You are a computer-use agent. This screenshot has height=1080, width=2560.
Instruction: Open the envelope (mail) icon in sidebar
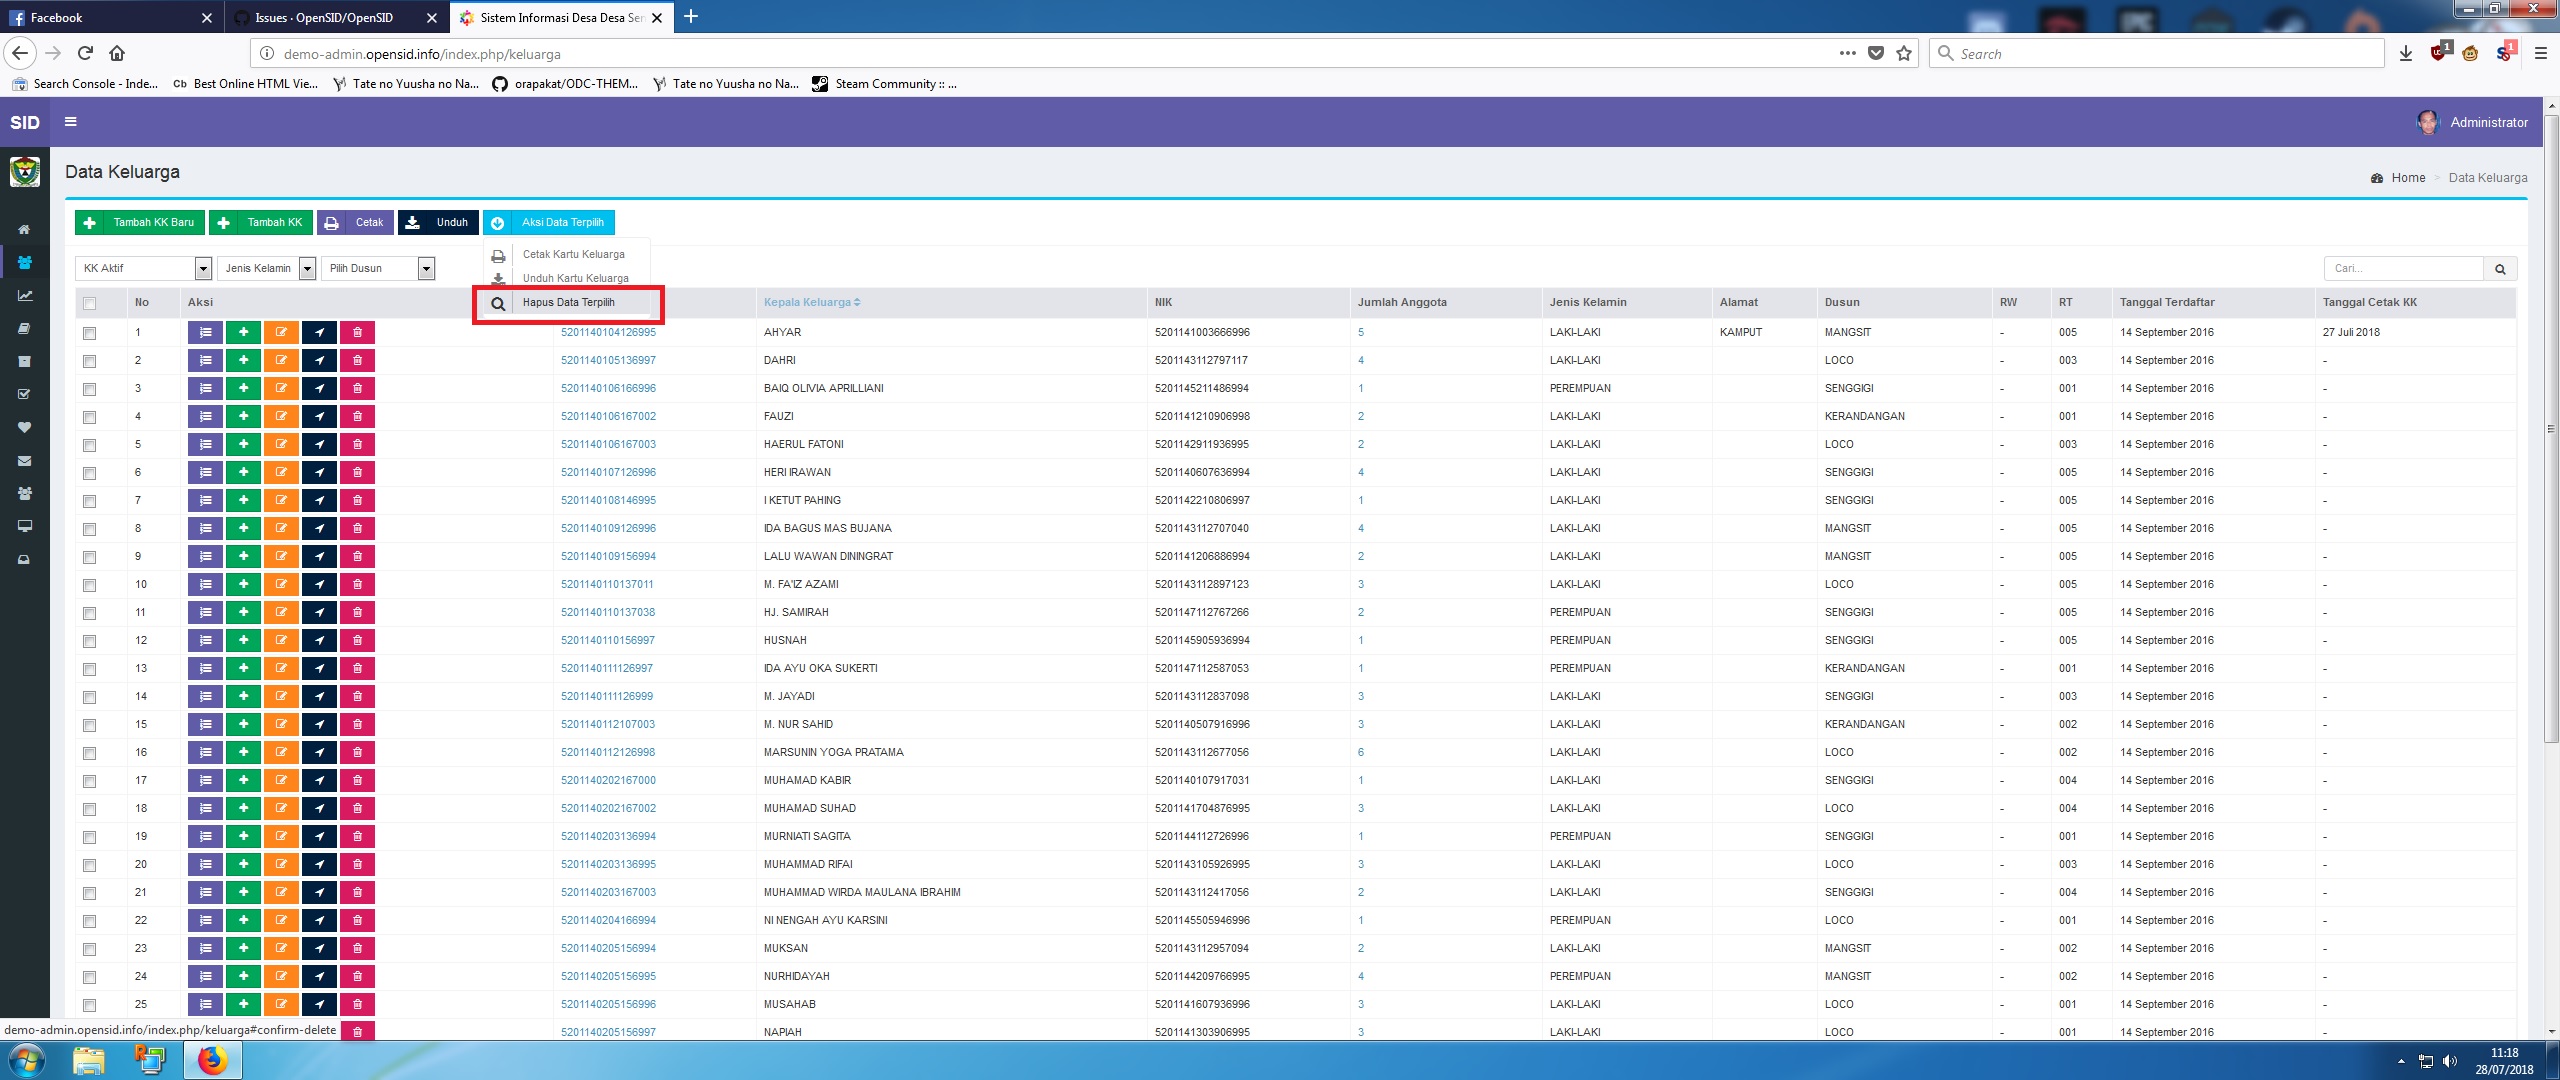[24, 460]
